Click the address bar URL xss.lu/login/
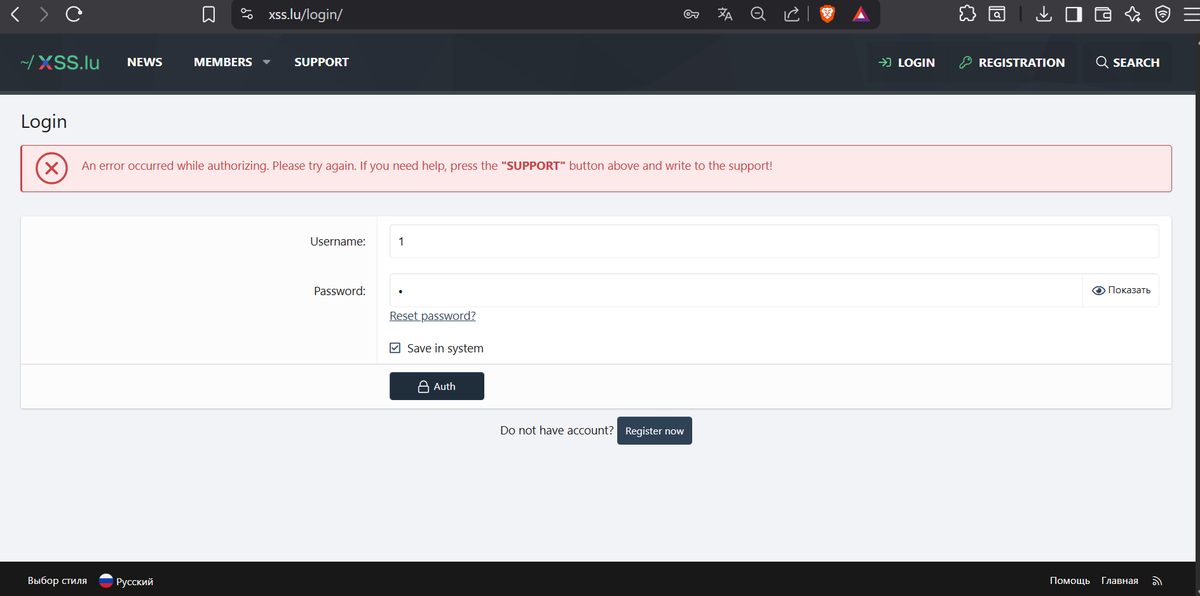This screenshot has height=596, width=1200. (x=306, y=14)
